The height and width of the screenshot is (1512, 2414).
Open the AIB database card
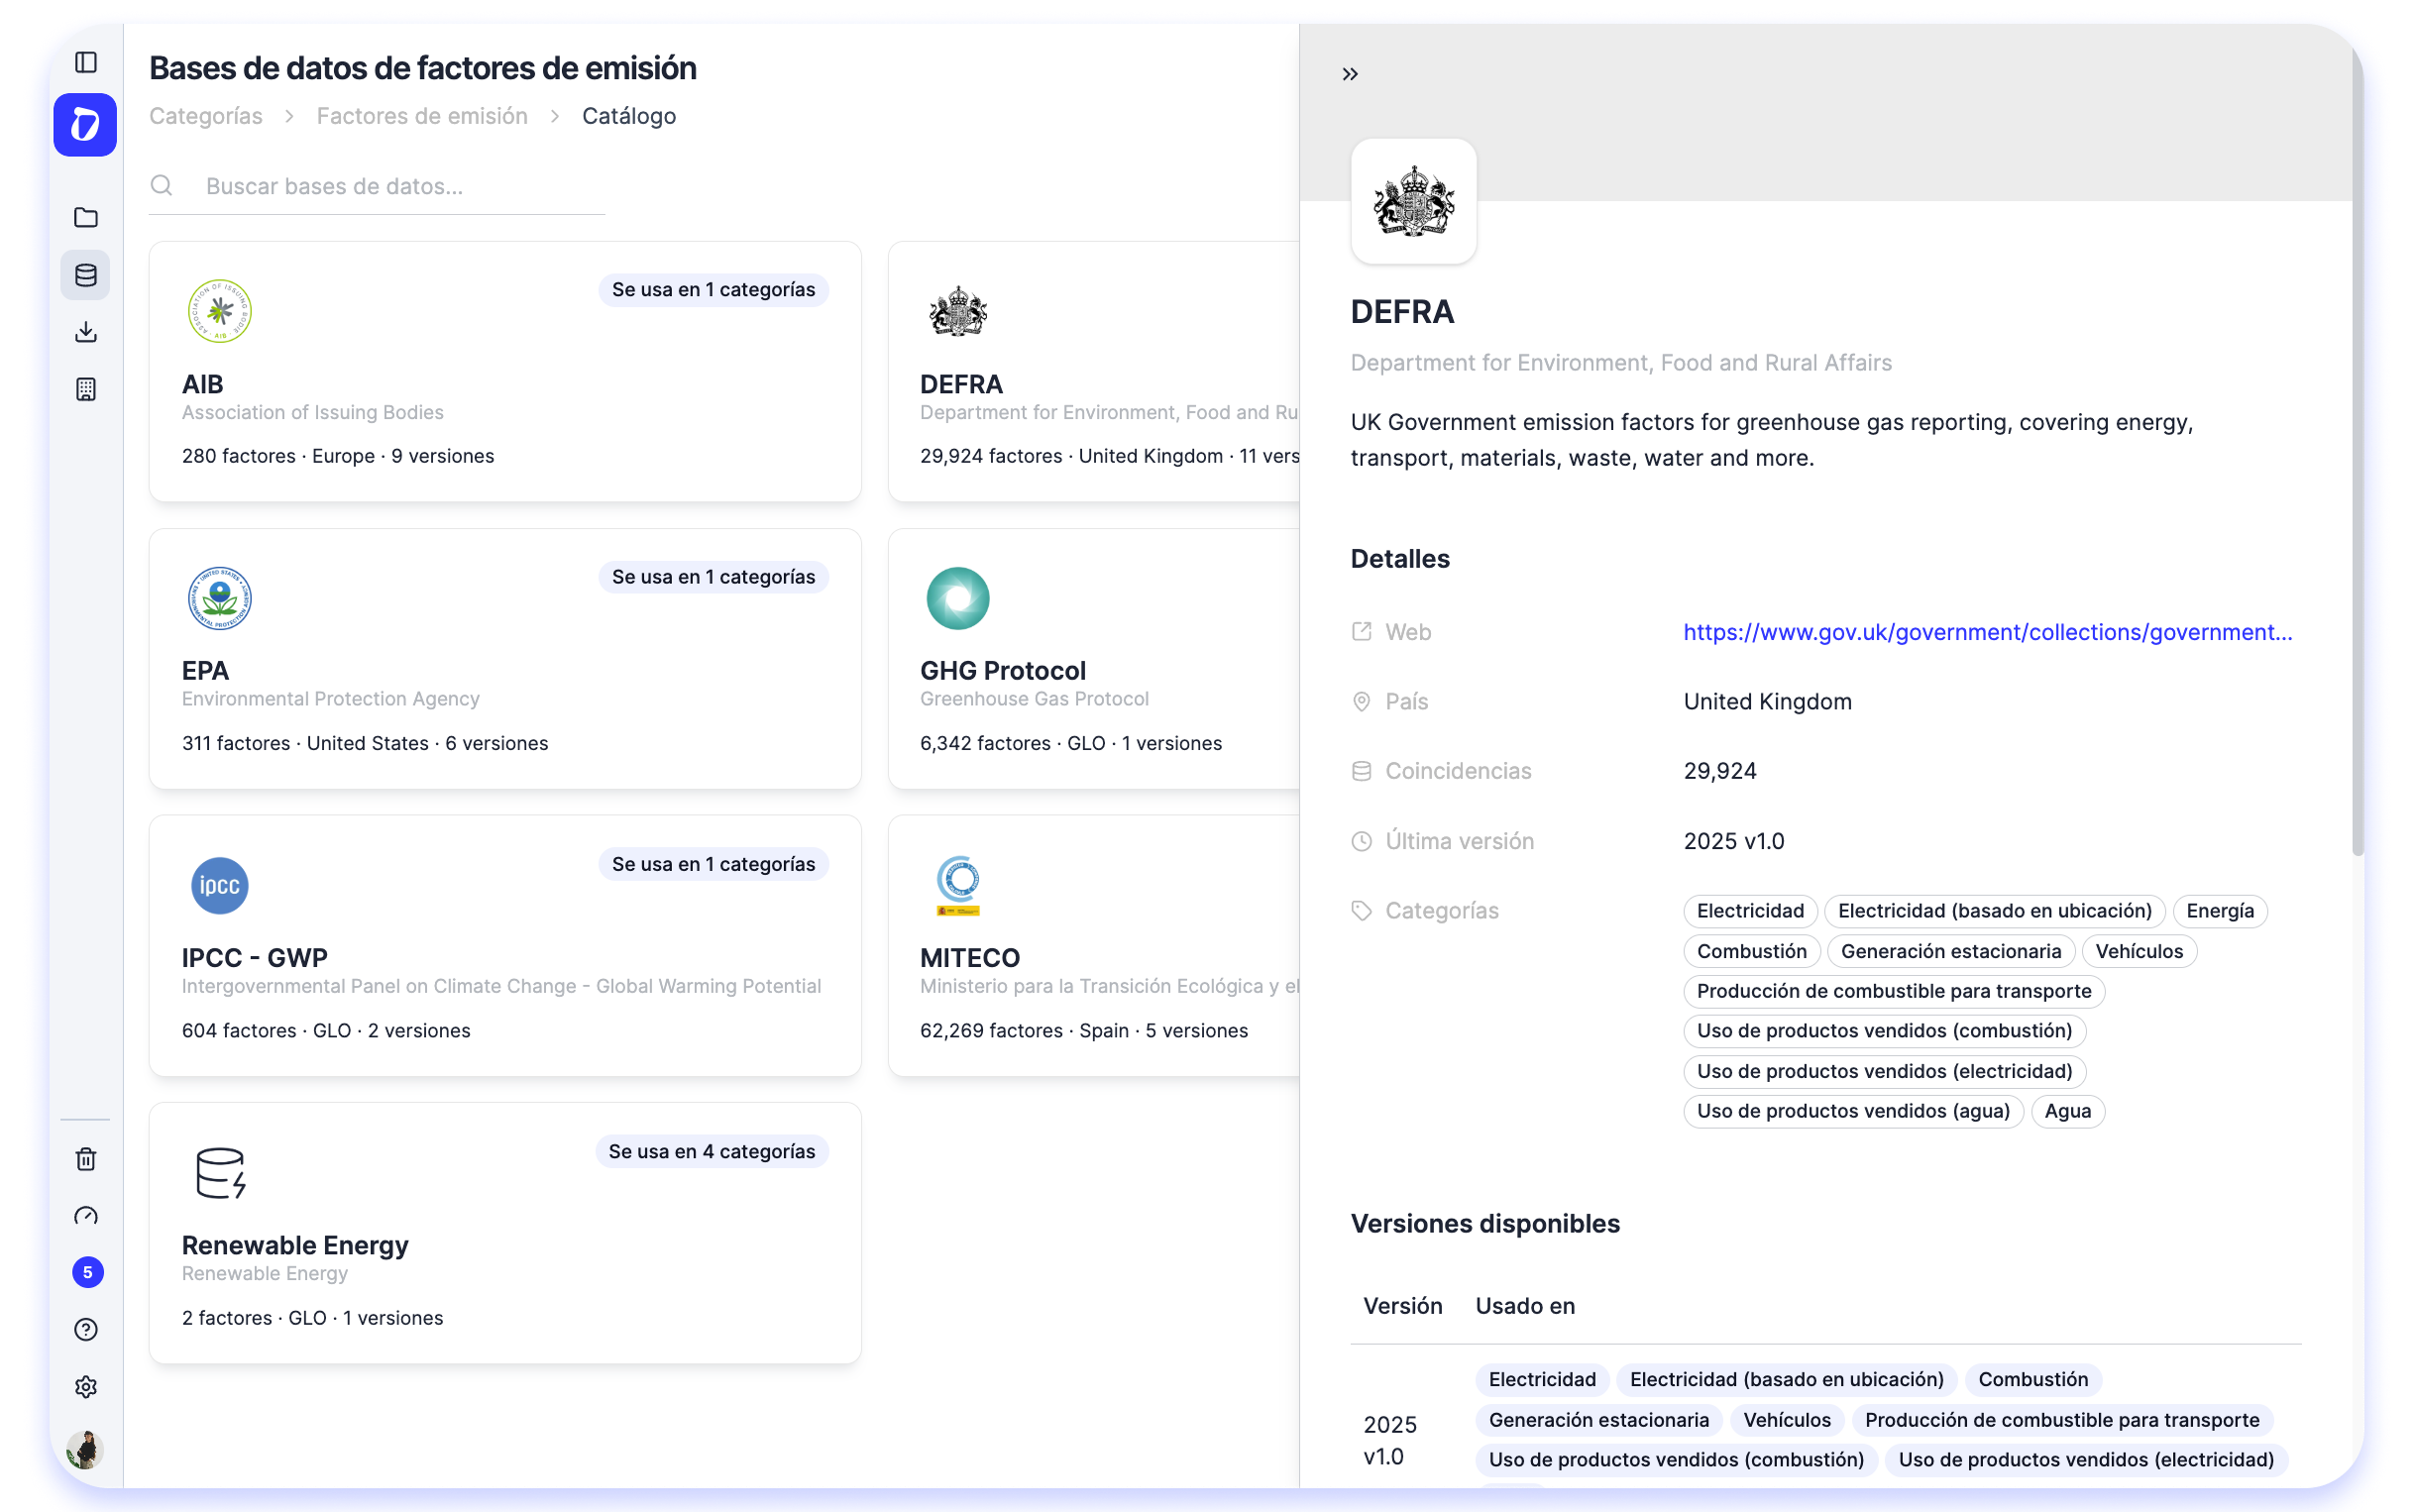pos(505,371)
